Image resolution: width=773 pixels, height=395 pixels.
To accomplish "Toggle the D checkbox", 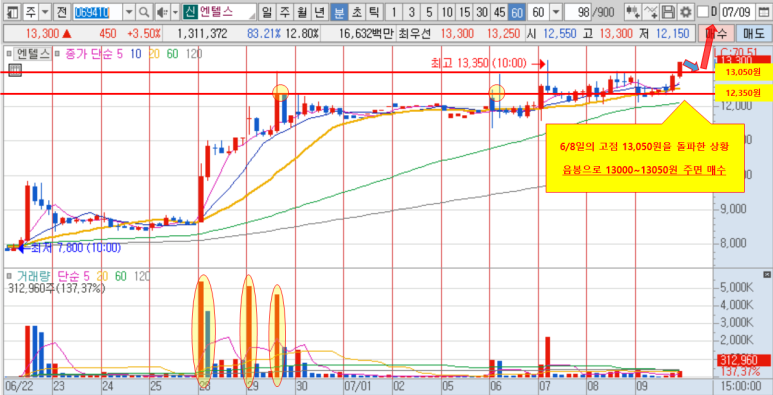I will [703, 12].
